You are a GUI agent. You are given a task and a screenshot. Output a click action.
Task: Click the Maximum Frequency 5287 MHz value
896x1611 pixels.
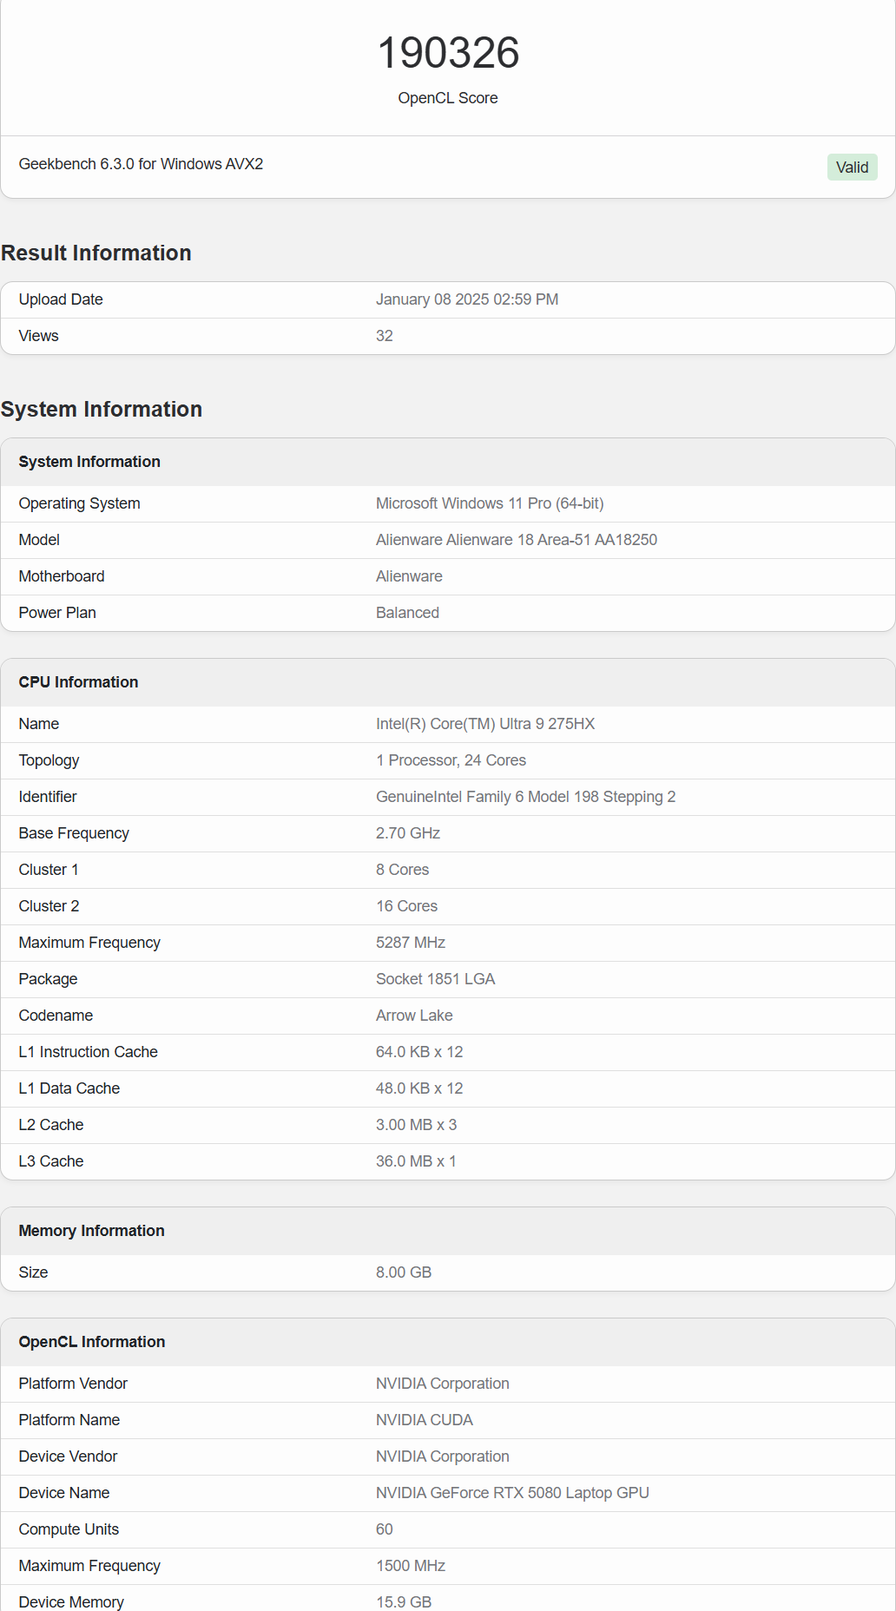point(410,943)
